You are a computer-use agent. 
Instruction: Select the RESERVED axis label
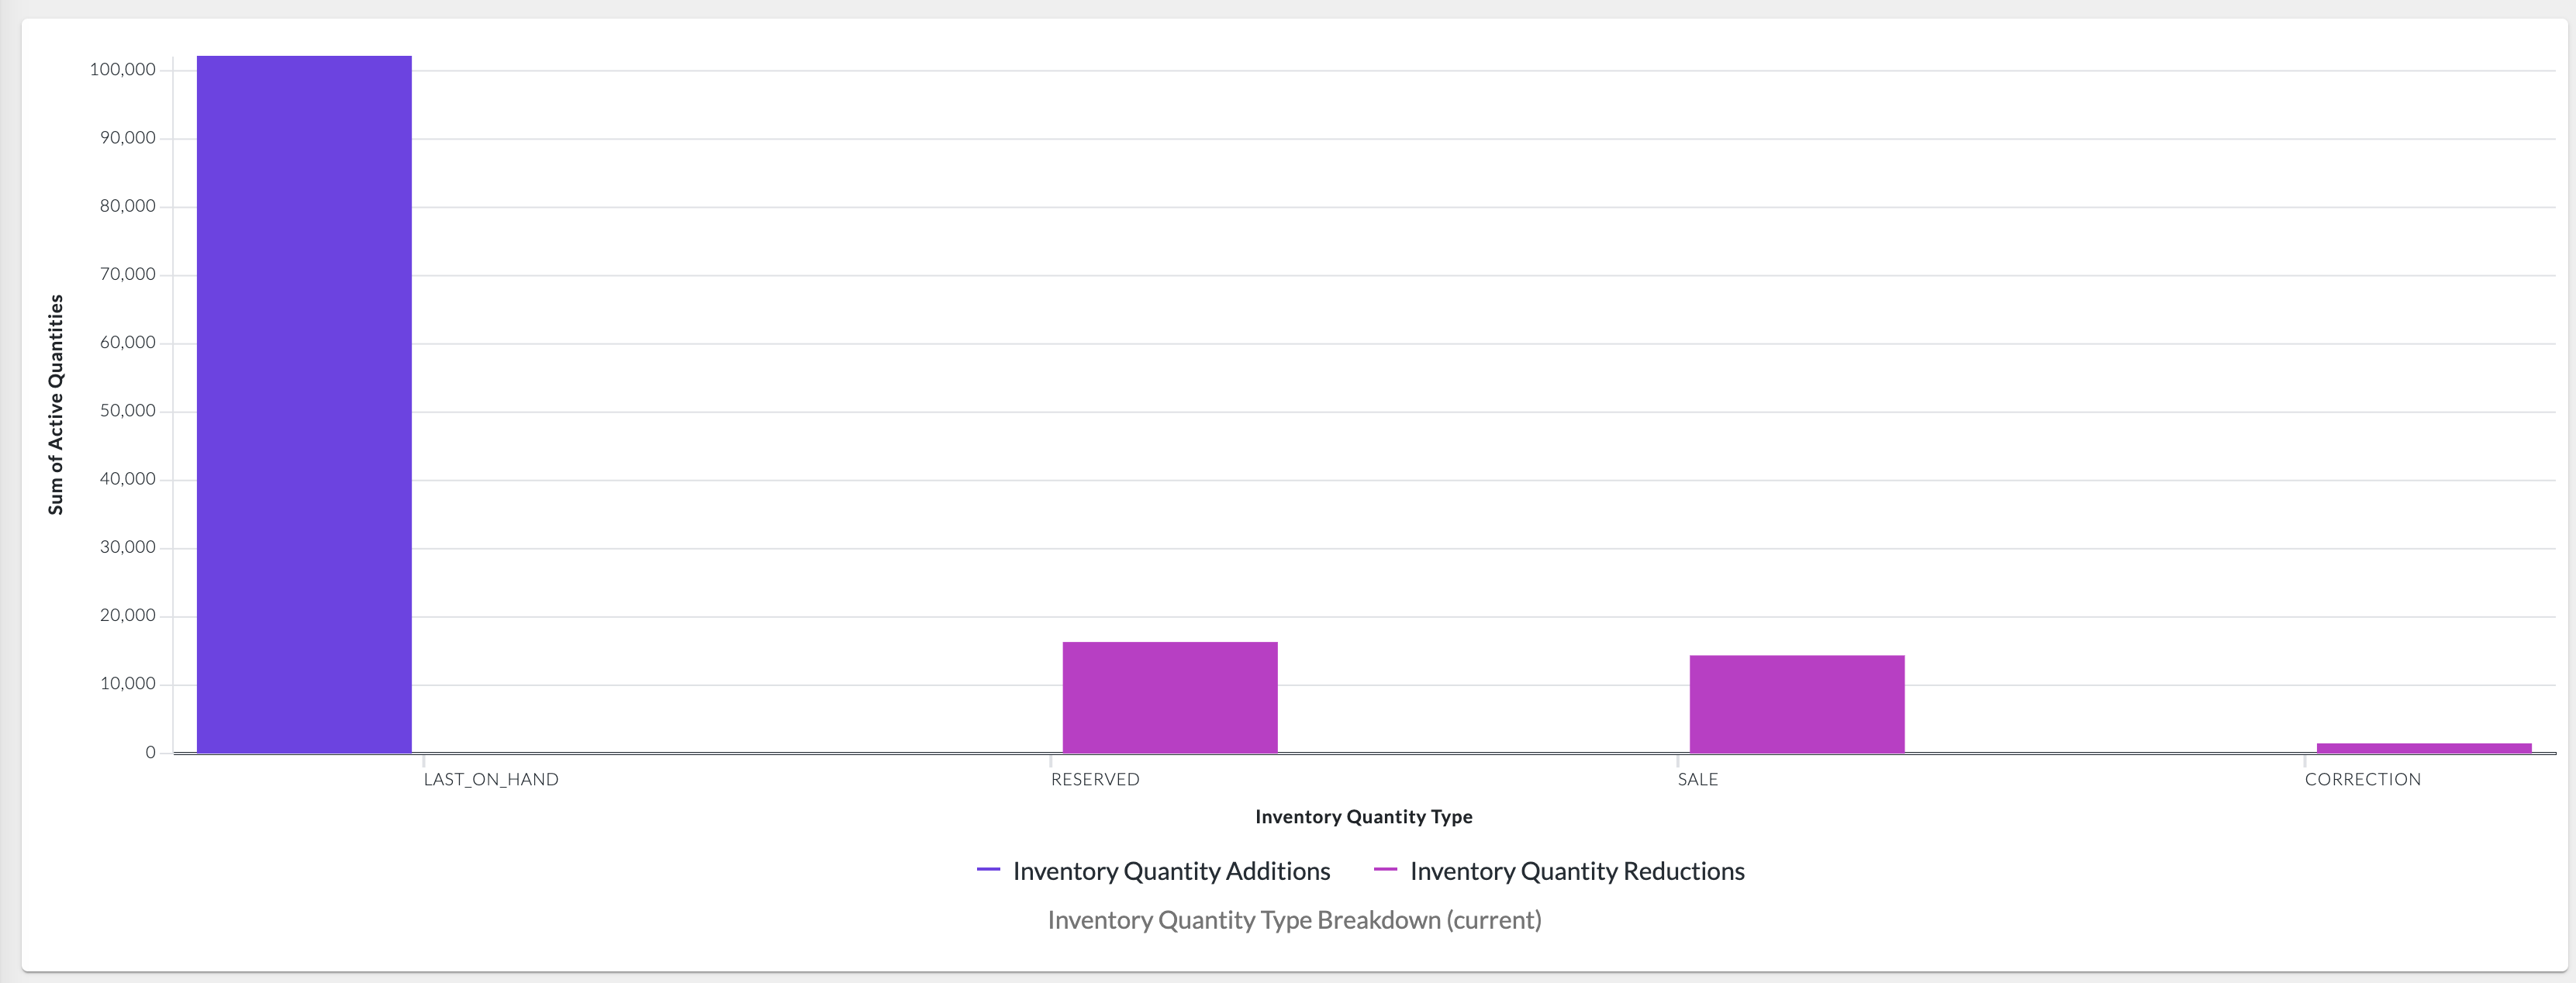tap(1094, 779)
